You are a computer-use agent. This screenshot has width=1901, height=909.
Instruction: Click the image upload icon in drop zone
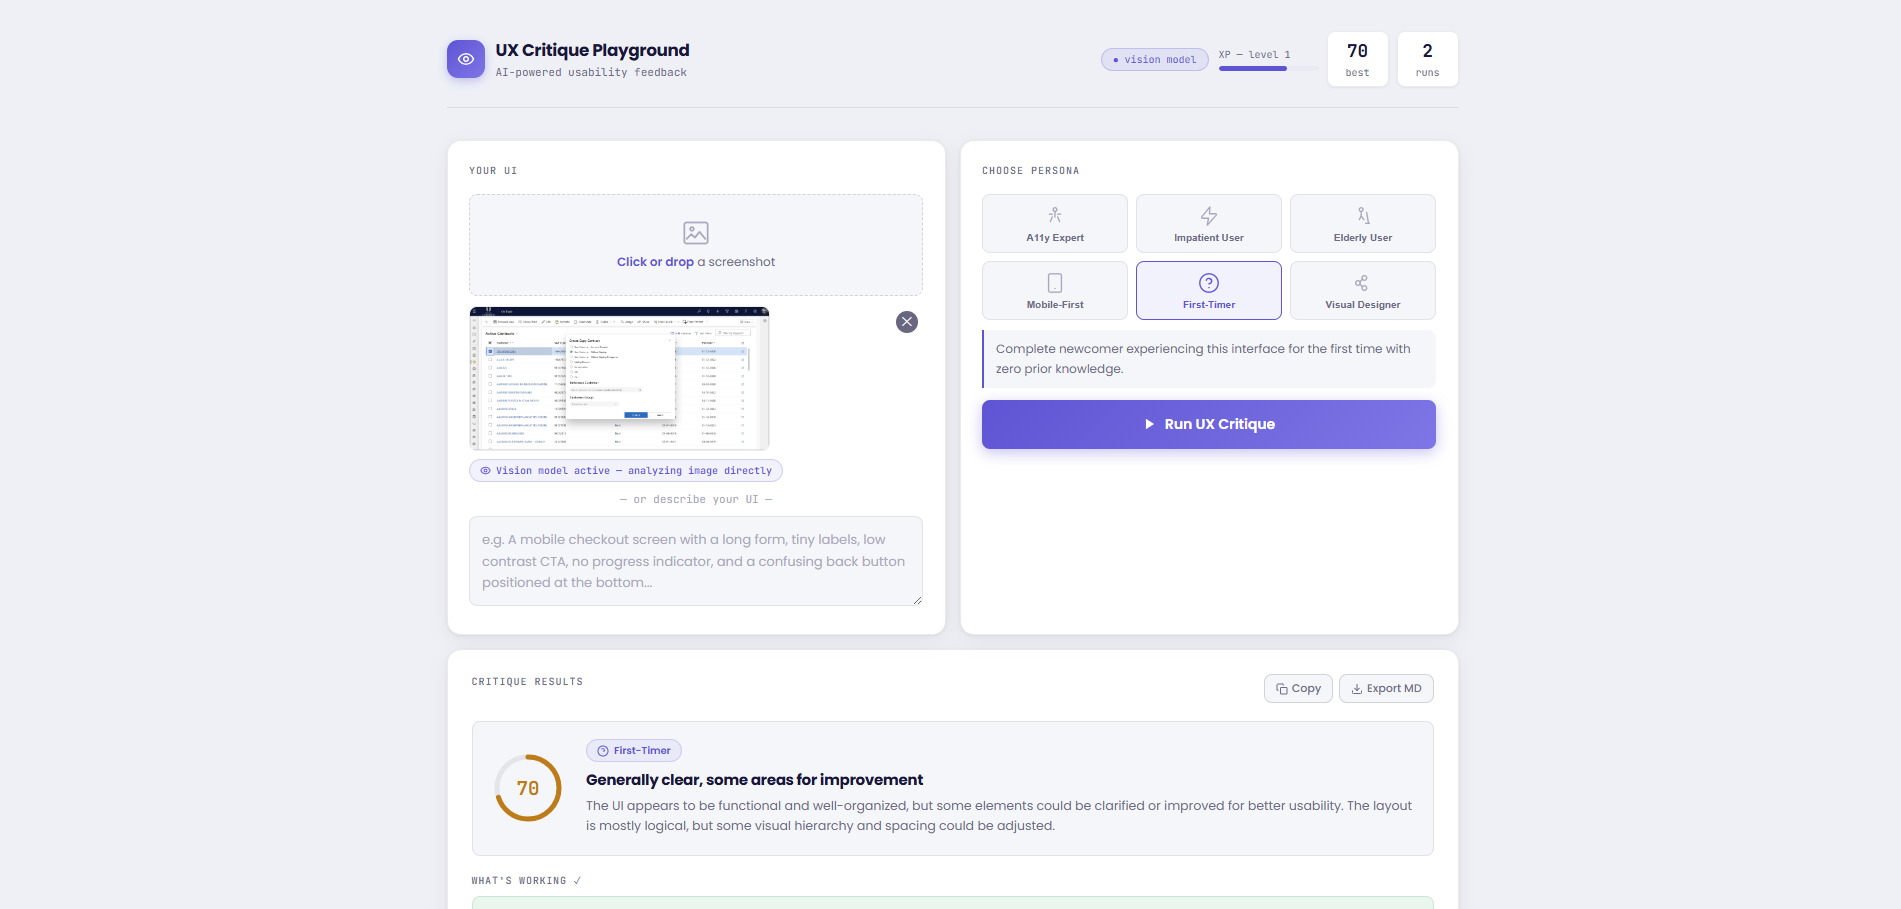coord(696,233)
